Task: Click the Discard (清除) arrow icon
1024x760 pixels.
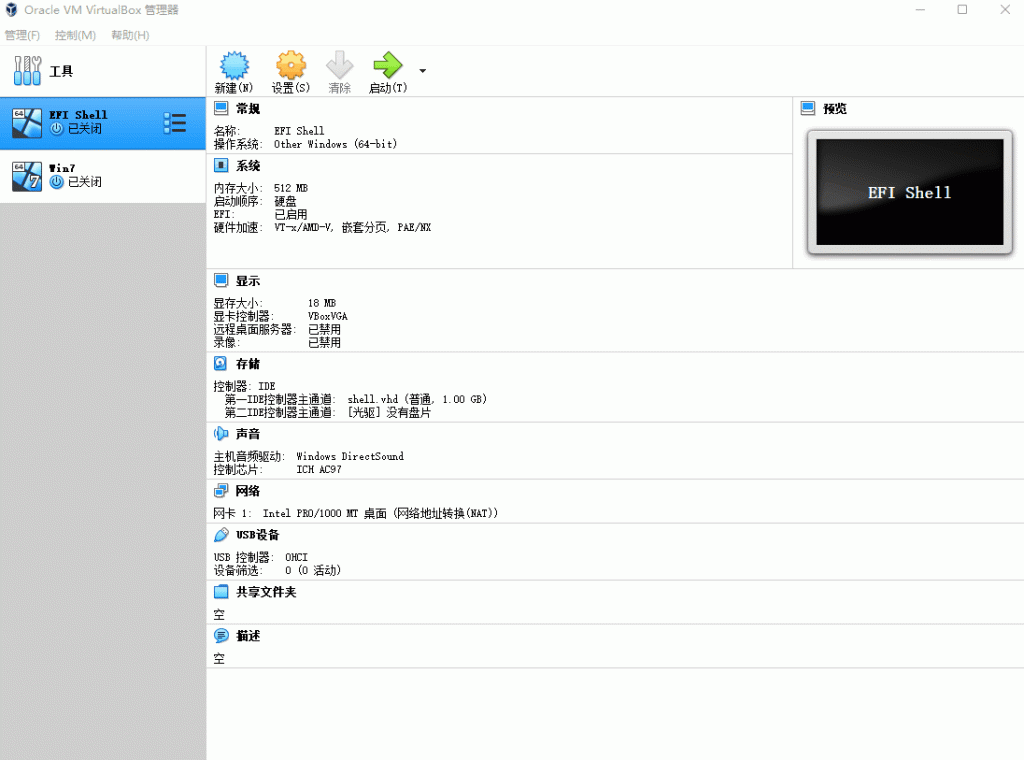Action: (x=340, y=67)
